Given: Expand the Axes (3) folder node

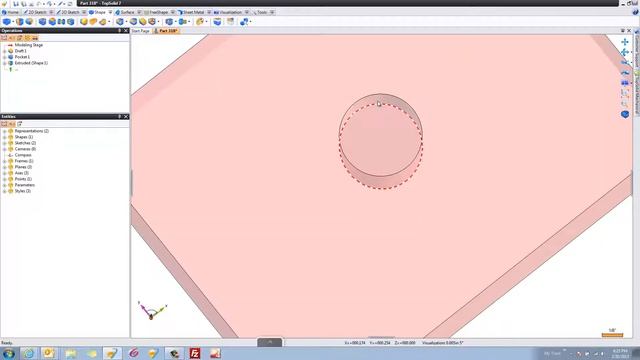Looking at the screenshot, I should click(x=4, y=173).
